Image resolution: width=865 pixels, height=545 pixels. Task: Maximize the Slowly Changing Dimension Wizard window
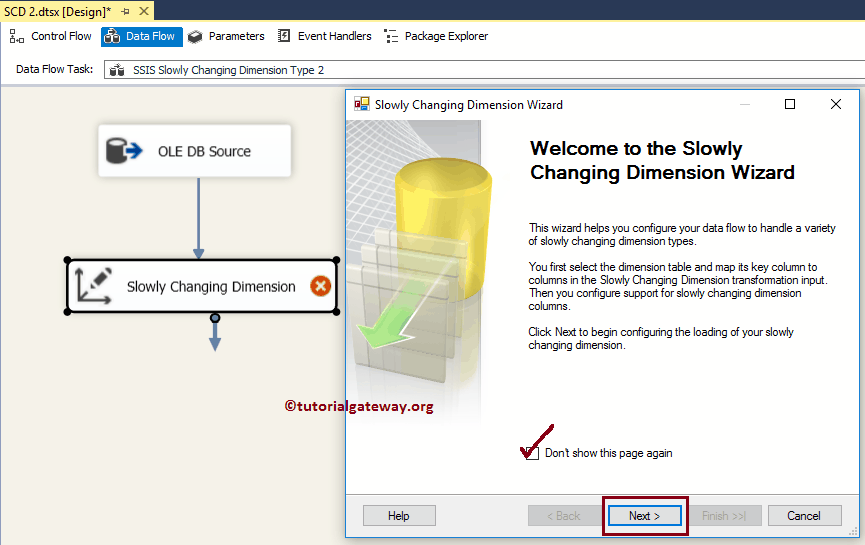click(790, 104)
